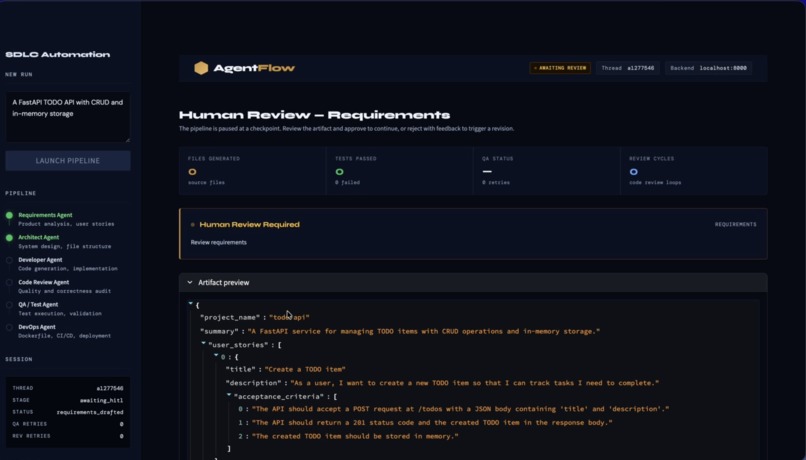Collapse the user_stories array triangle
This screenshot has height=460, width=806.
coord(204,343)
